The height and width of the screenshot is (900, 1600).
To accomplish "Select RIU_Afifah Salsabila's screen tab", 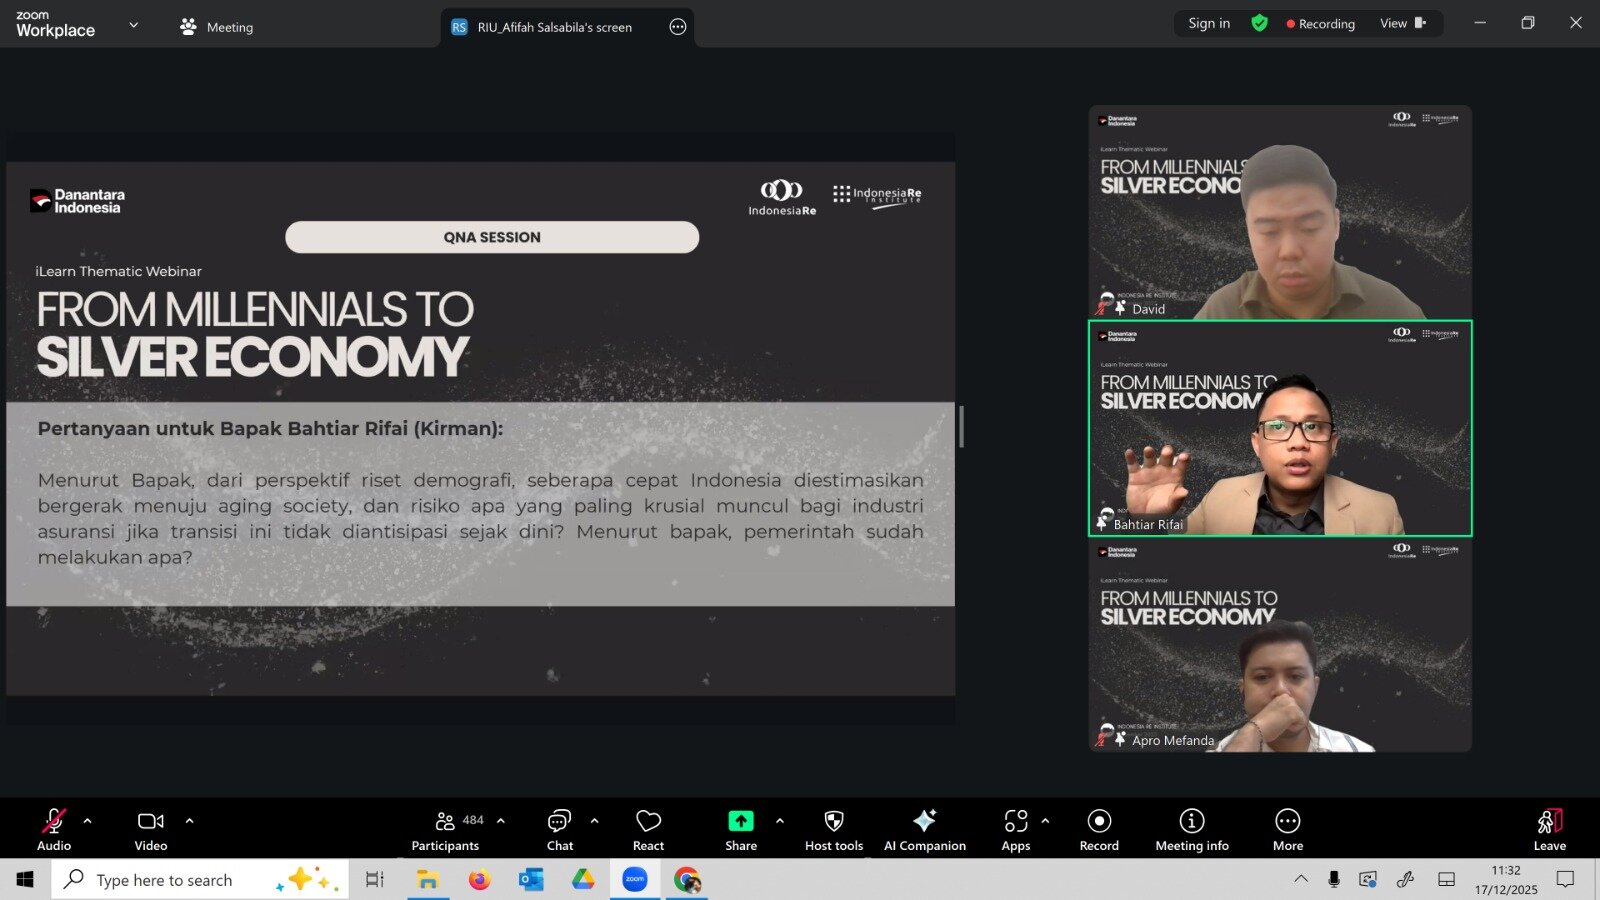I will pos(554,27).
